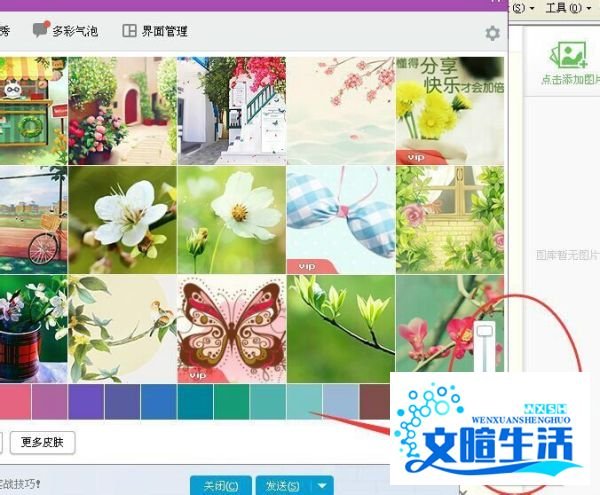Expand the send options dropdown arrow
The image size is (600, 495).
tap(322, 485)
